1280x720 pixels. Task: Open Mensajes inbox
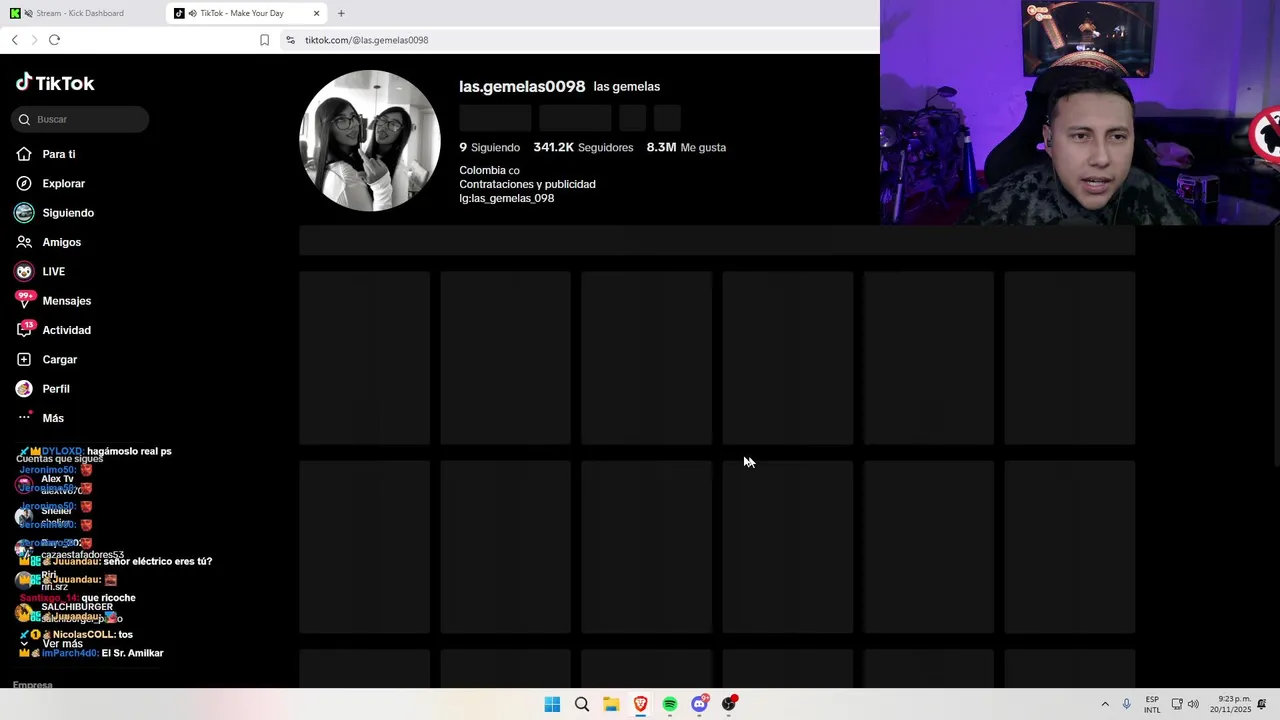point(66,301)
